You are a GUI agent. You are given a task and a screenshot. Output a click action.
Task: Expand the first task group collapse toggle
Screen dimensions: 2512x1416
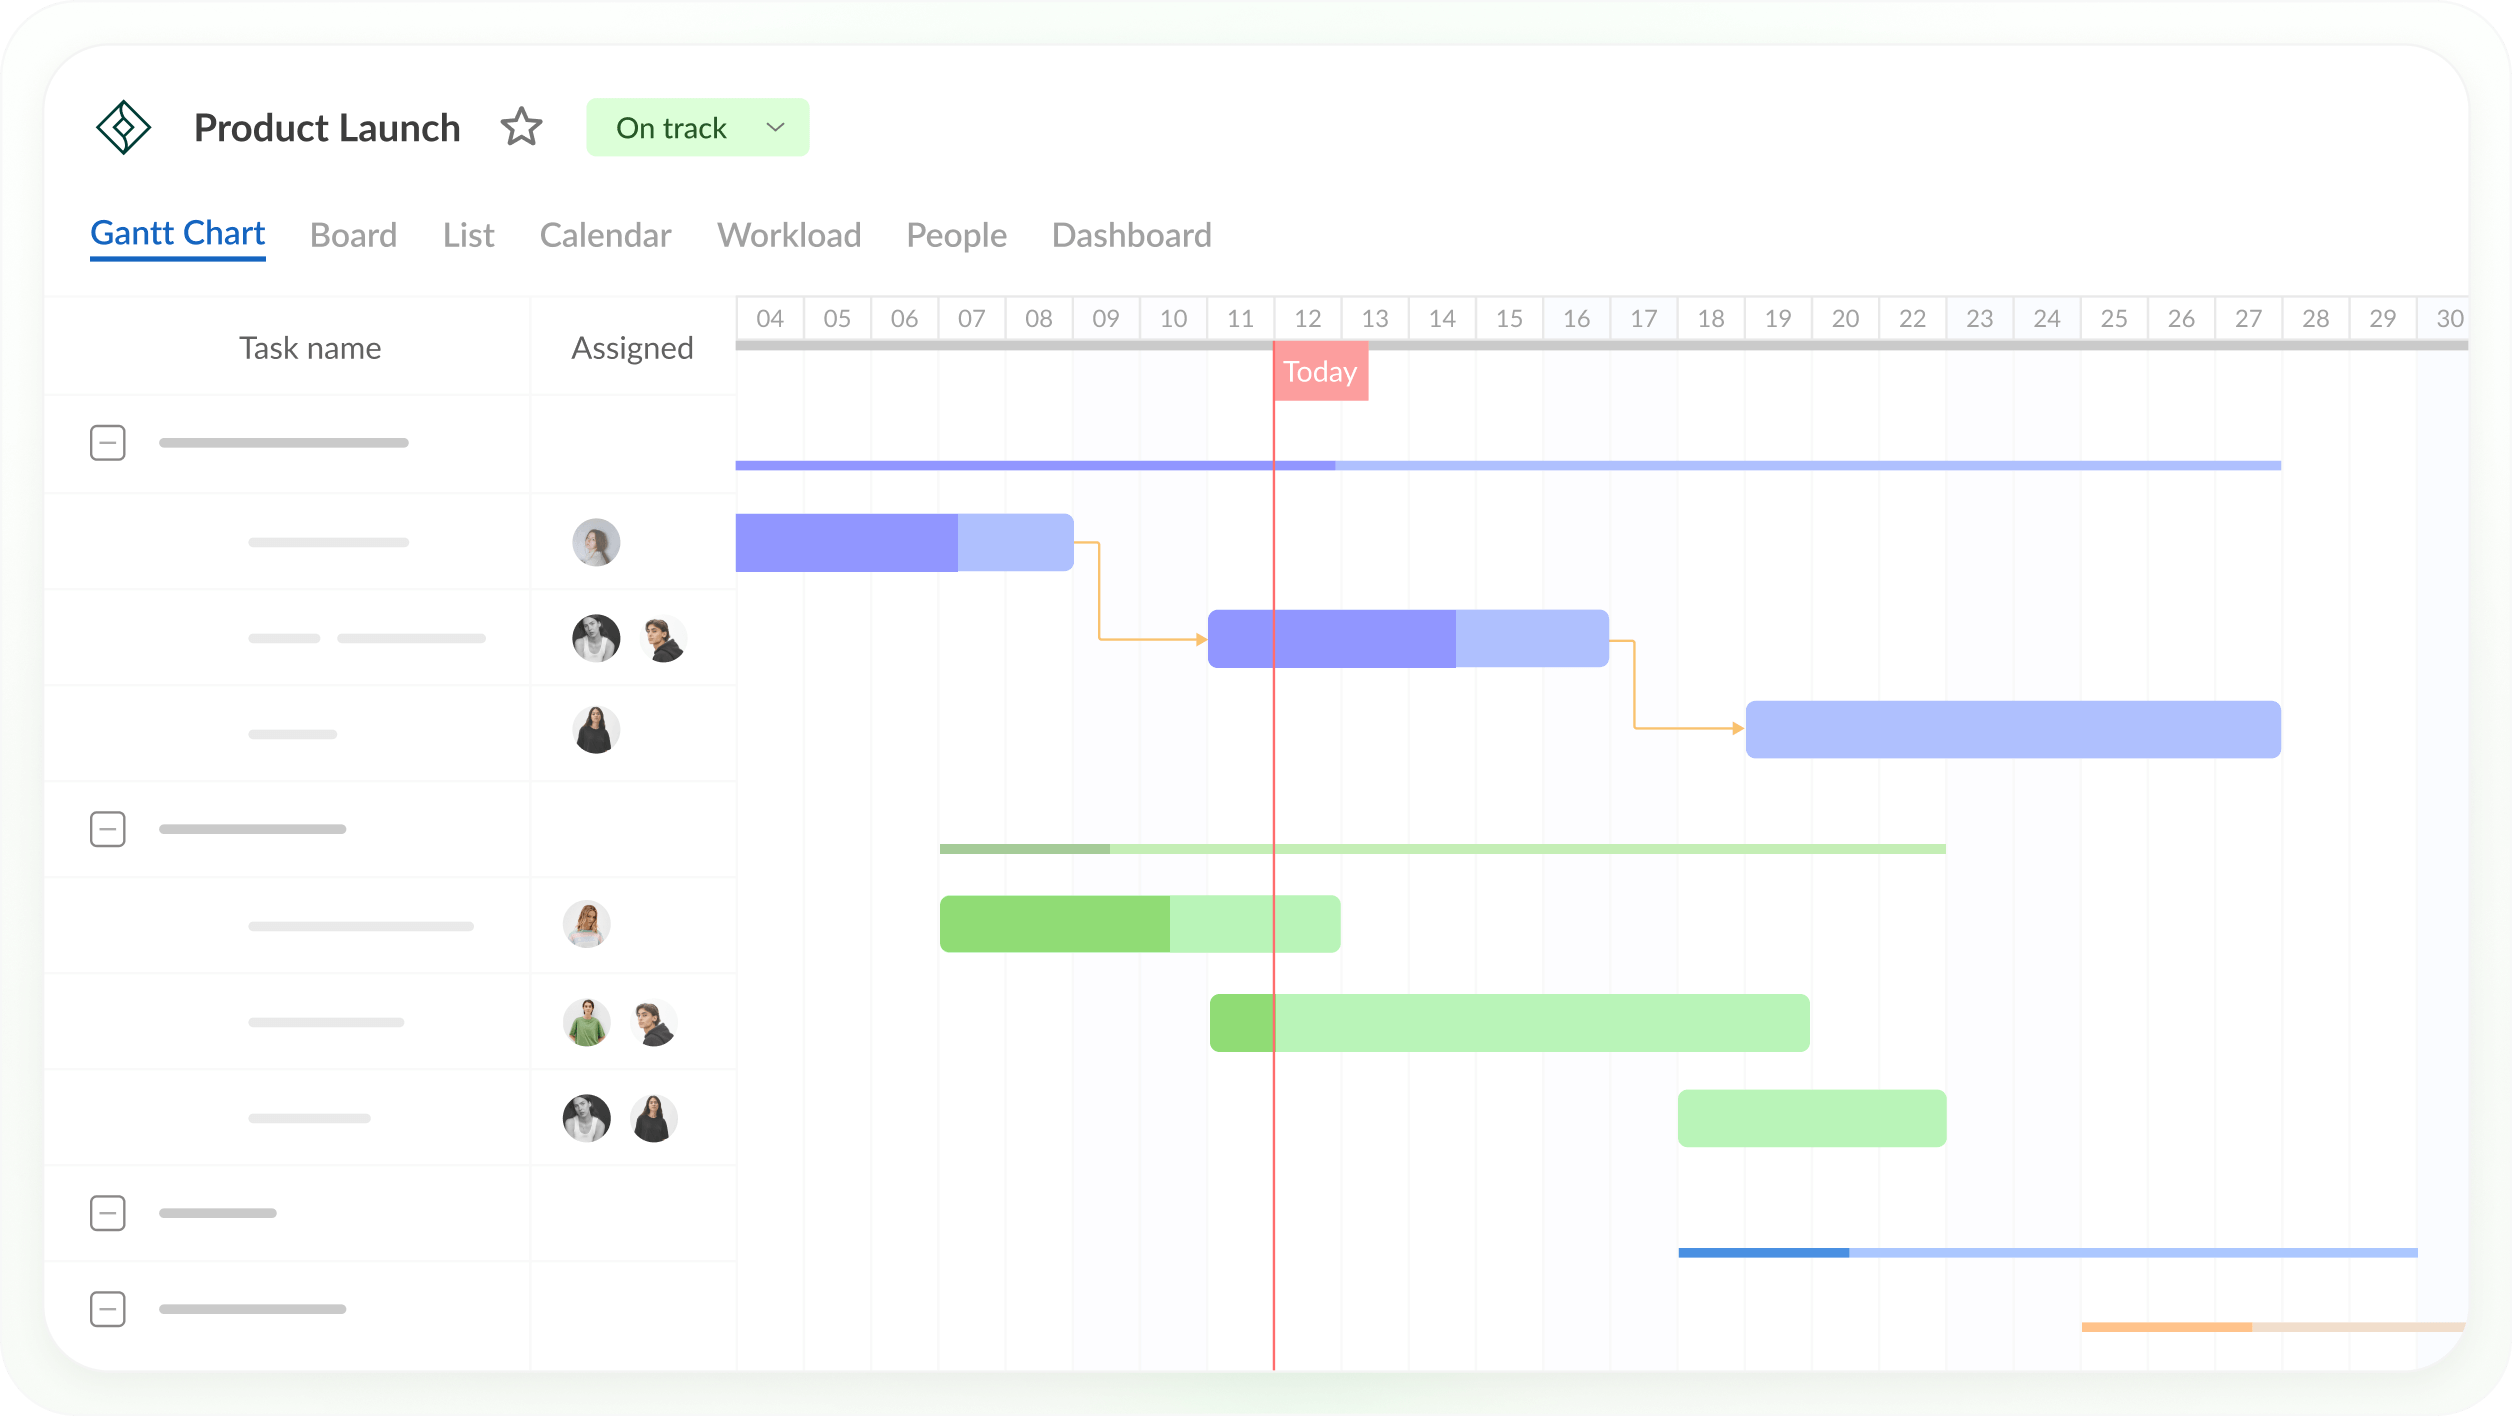pos(109,442)
